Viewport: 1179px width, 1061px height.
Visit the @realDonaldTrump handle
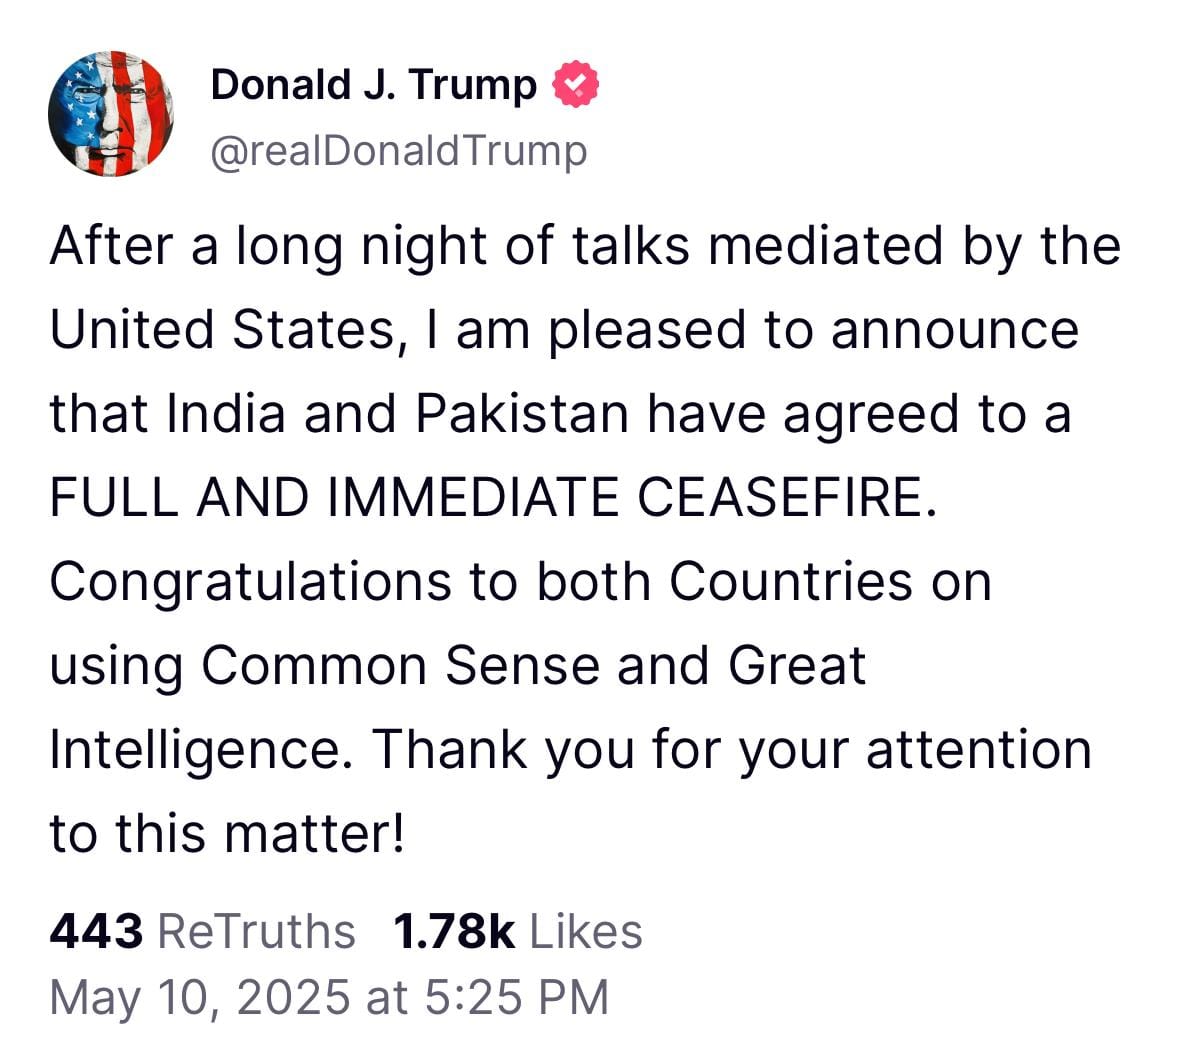tap(398, 151)
